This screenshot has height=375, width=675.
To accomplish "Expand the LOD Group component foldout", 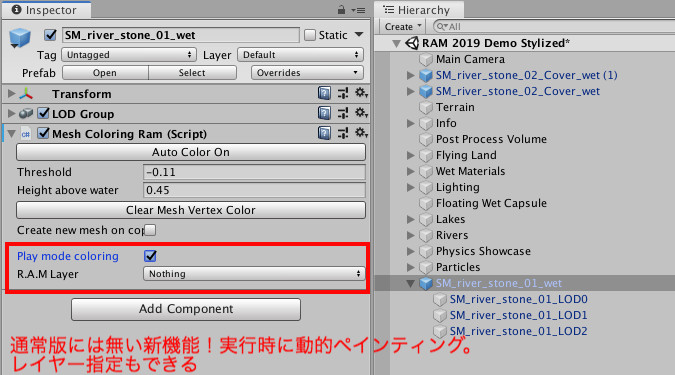I will 11,114.
